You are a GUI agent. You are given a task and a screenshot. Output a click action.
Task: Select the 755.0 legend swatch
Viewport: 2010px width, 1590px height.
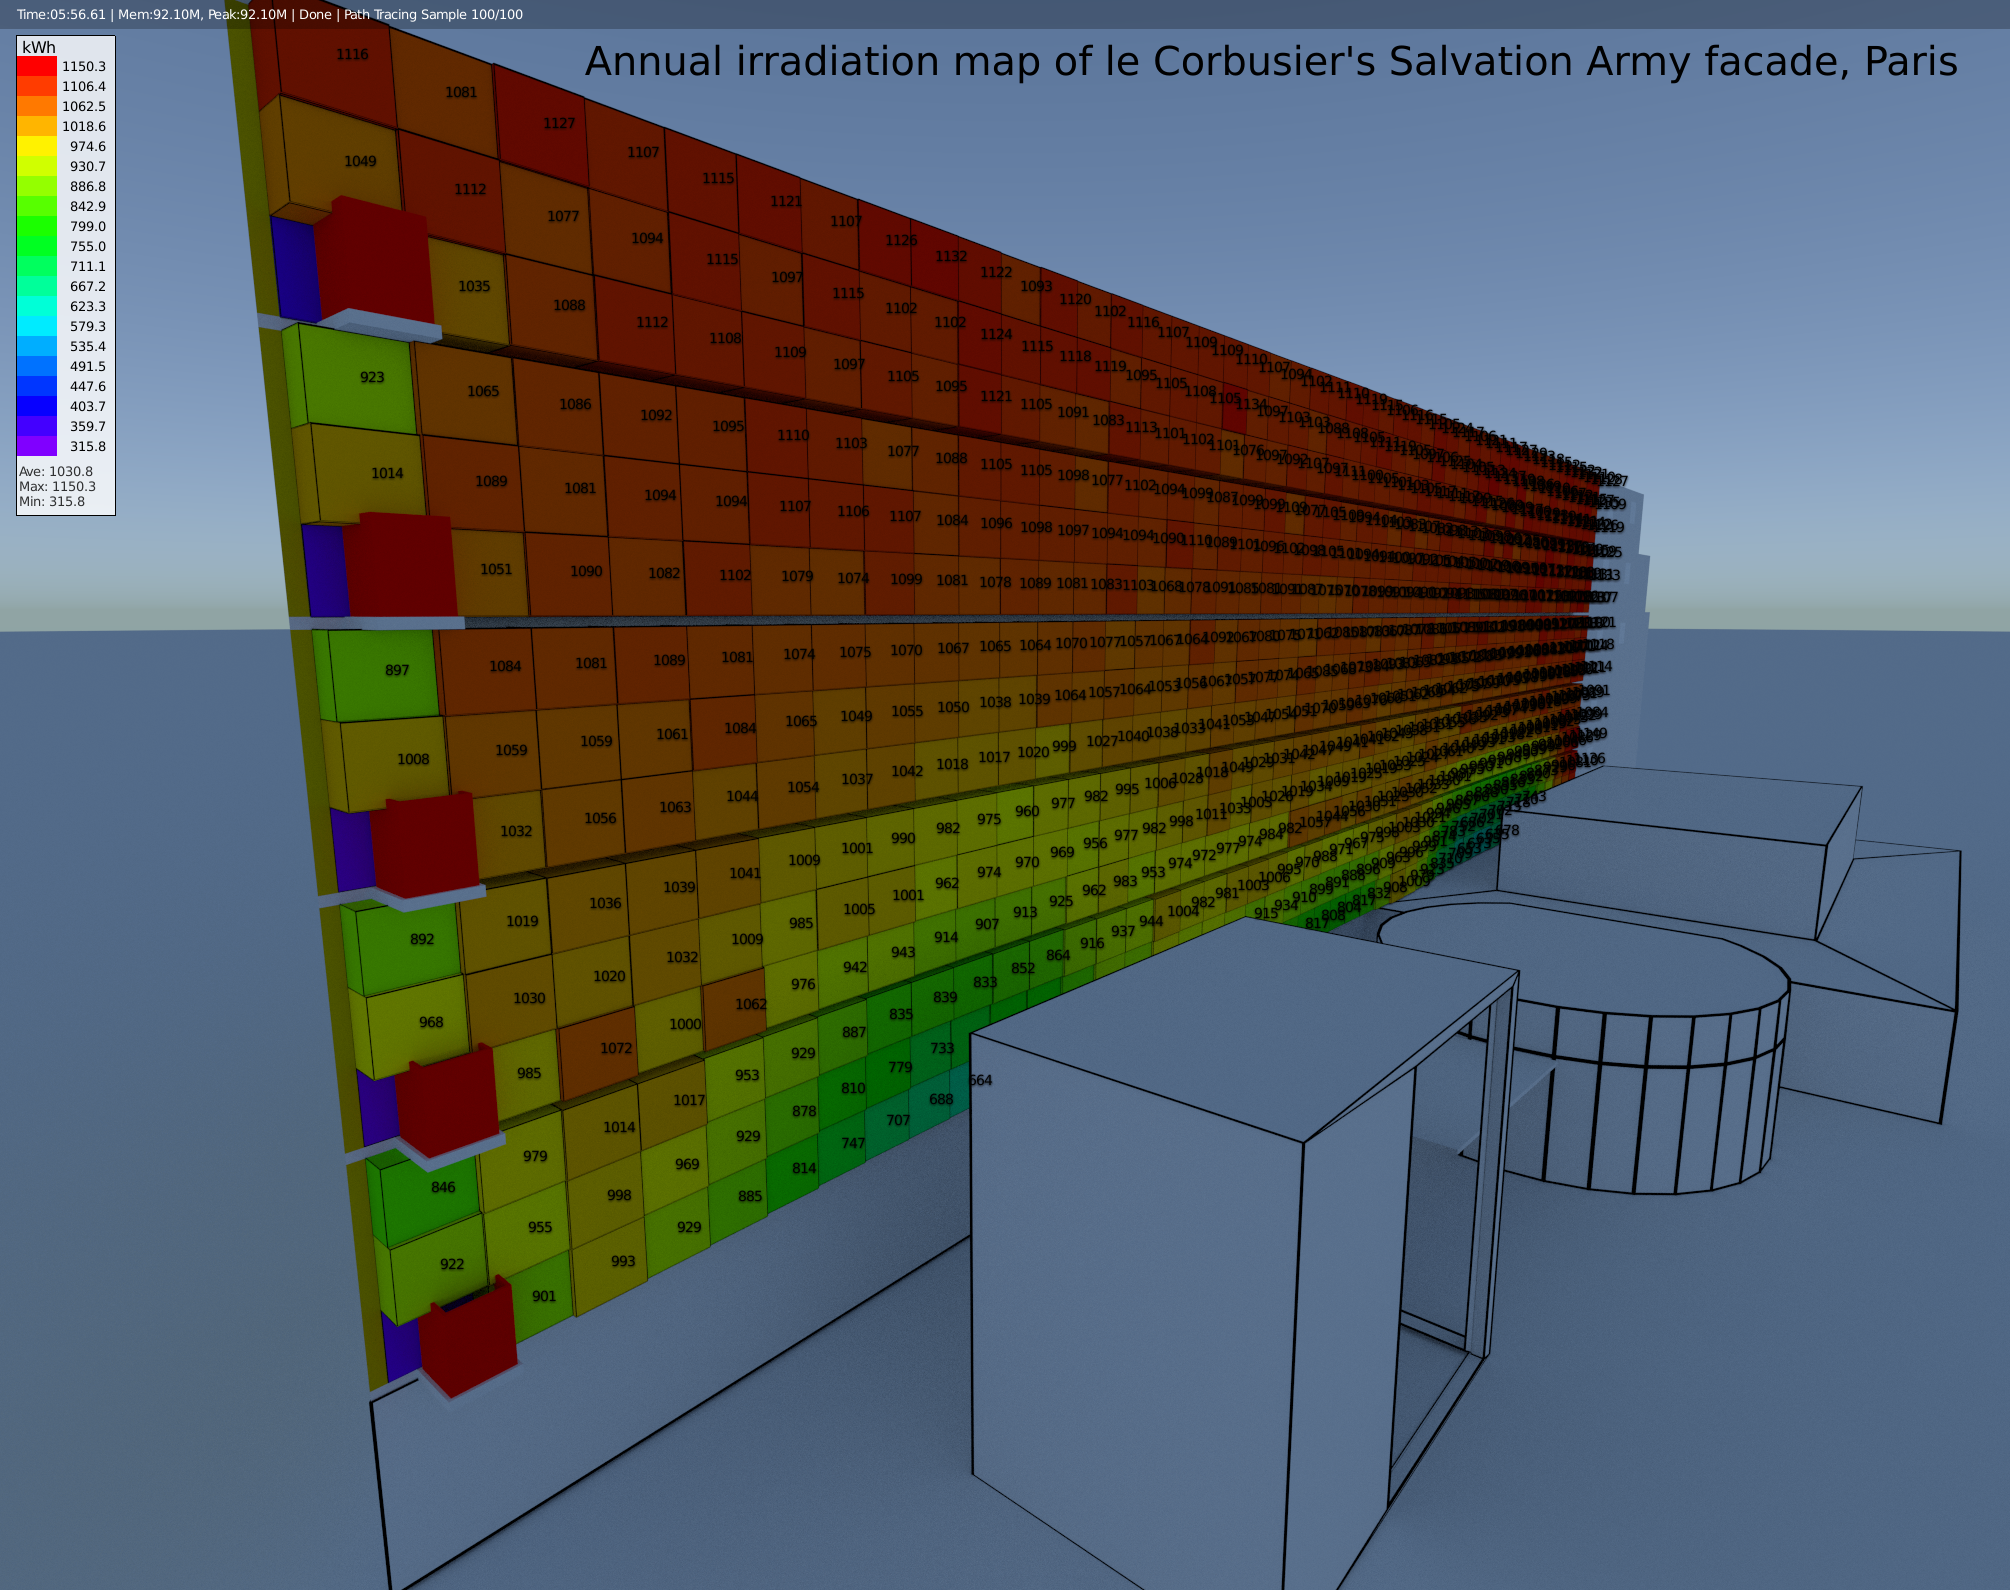[x=37, y=246]
